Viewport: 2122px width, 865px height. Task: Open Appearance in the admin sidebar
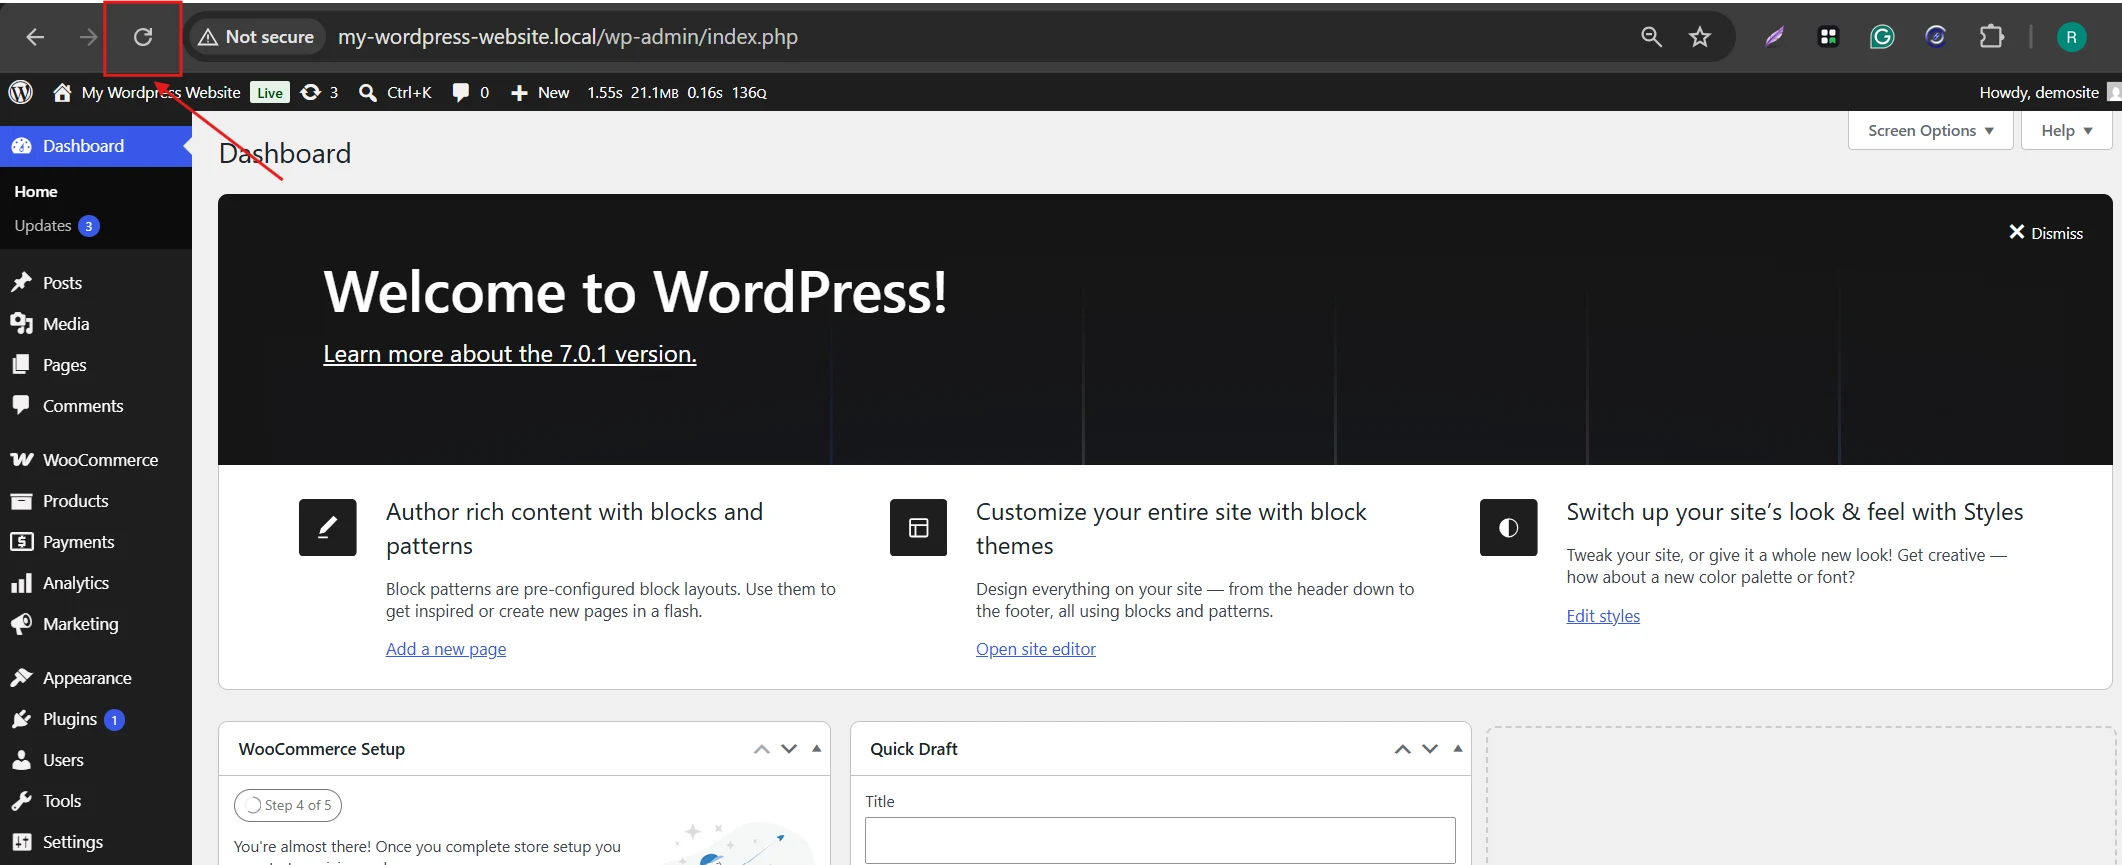(x=96, y=678)
